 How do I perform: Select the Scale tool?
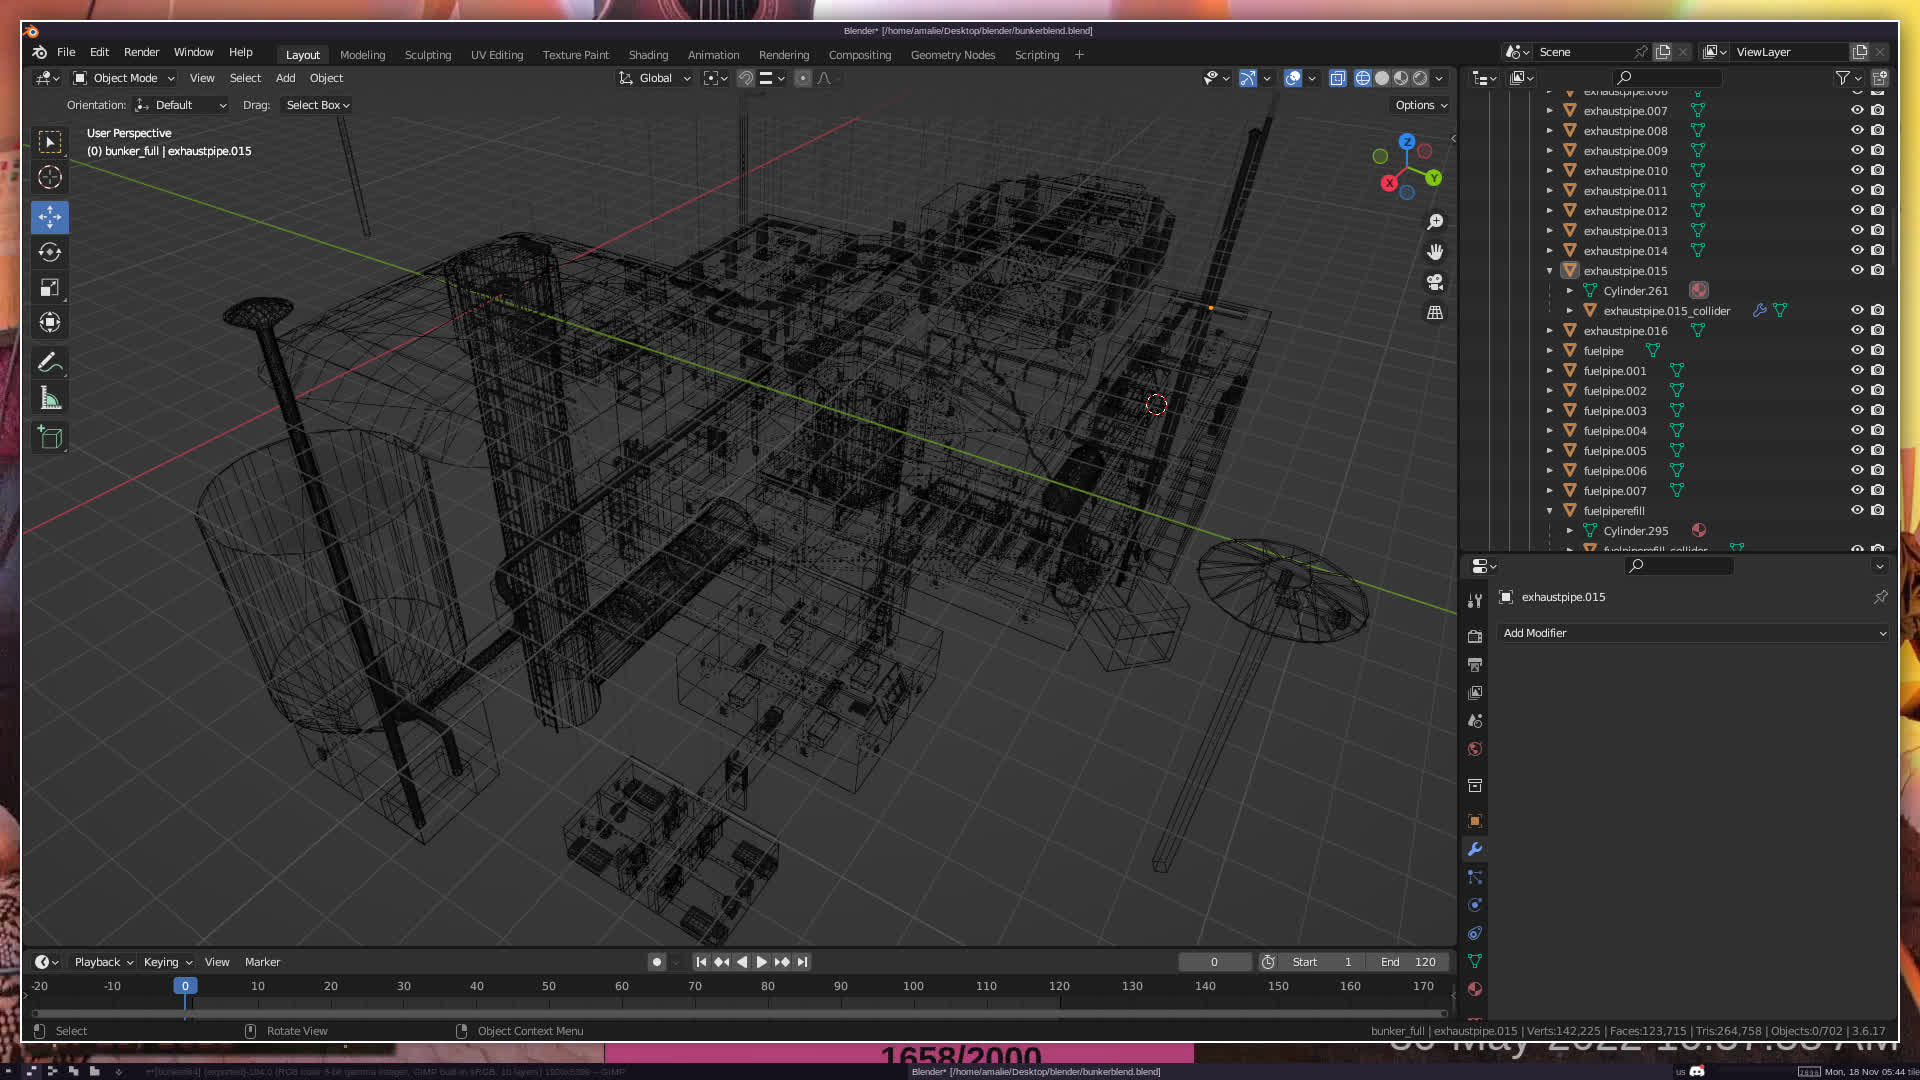(x=50, y=288)
